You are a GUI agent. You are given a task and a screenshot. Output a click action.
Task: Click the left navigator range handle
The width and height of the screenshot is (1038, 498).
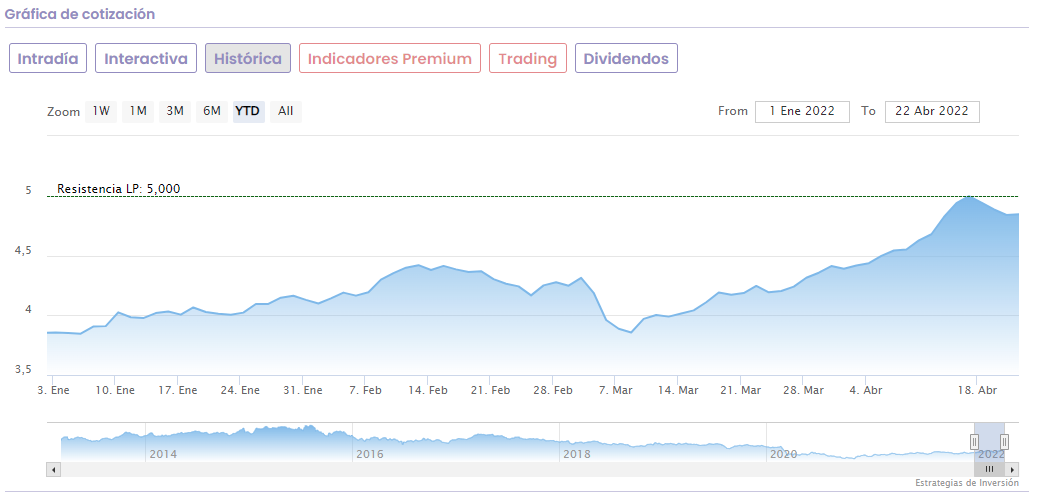point(975,441)
